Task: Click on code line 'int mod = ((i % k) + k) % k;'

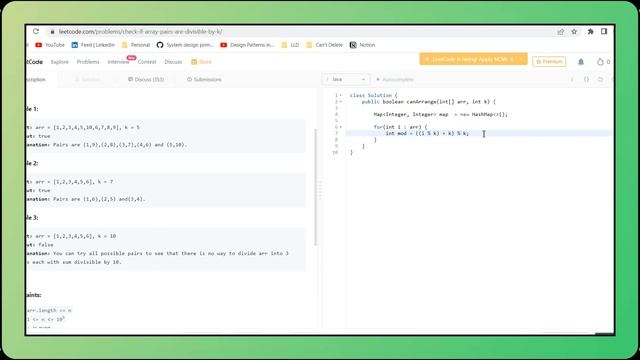Action: click(x=427, y=133)
